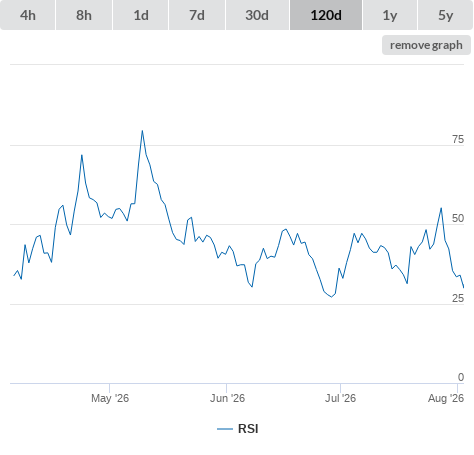
Task: Click the remove graph button
Action: click(426, 45)
